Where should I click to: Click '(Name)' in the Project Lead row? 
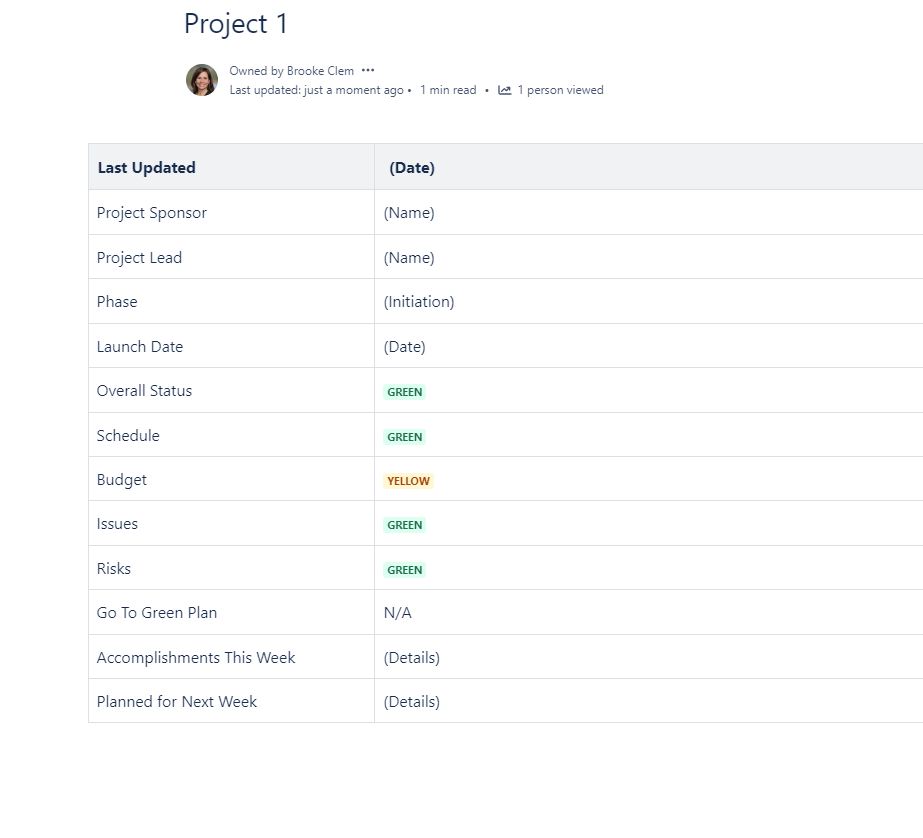click(409, 258)
